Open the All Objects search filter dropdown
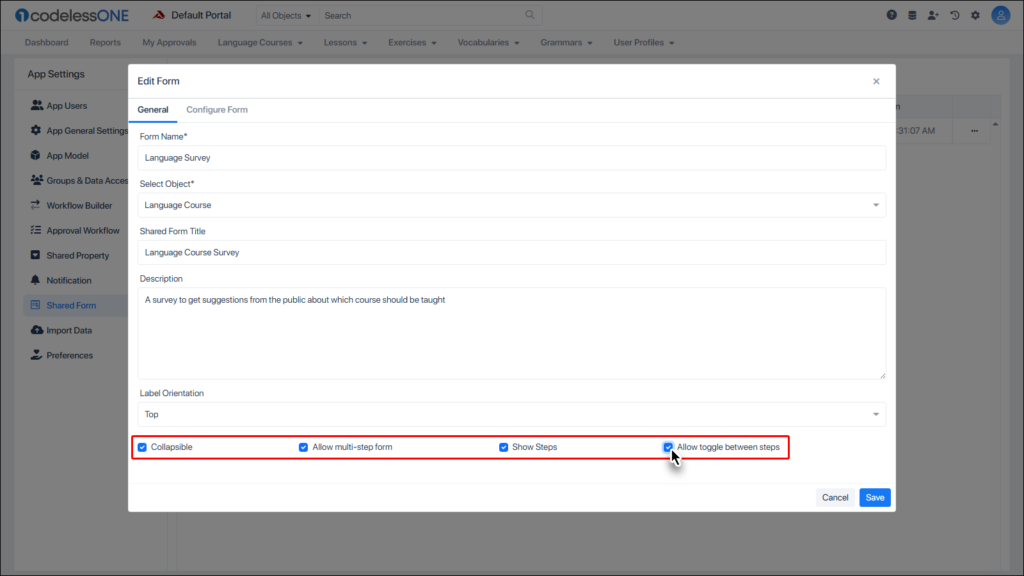The width and height of the screenshot is (1024, 576). 286,15
